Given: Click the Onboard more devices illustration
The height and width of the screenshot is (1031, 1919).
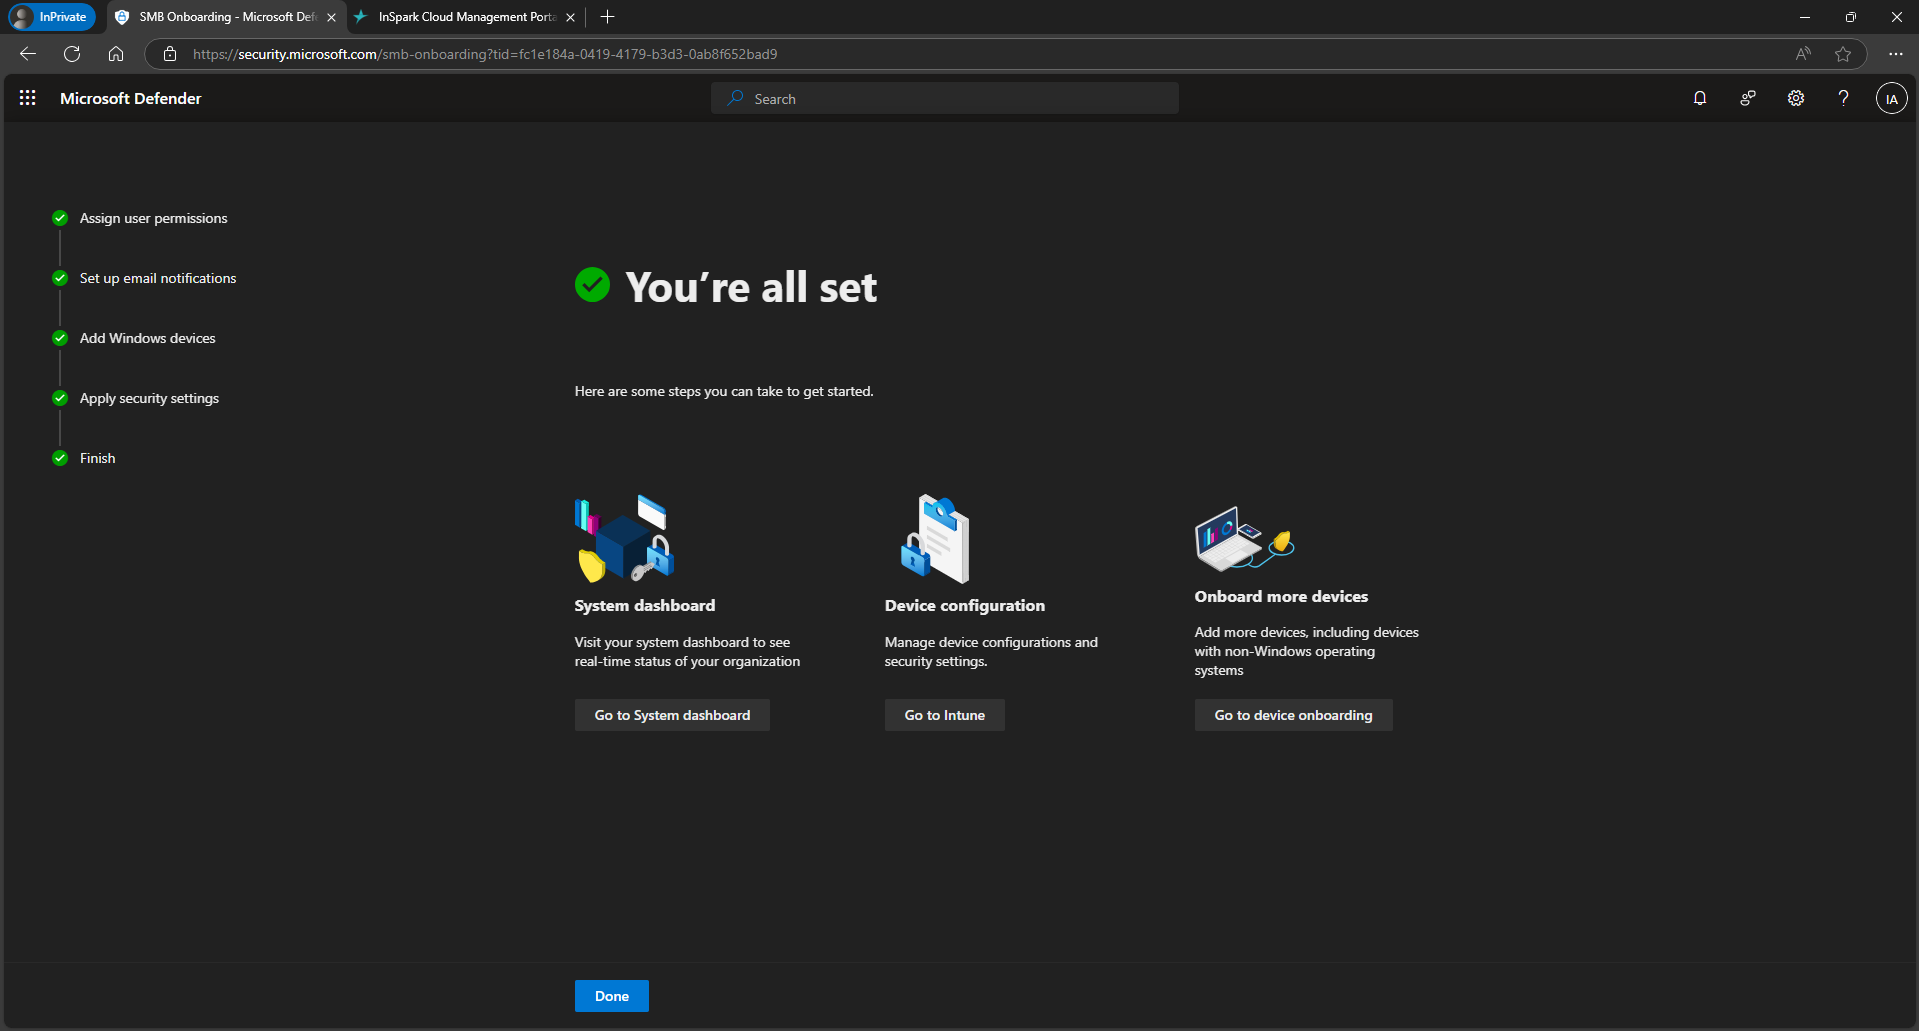Looking at the screenshot, I should tap(1245, 538).
